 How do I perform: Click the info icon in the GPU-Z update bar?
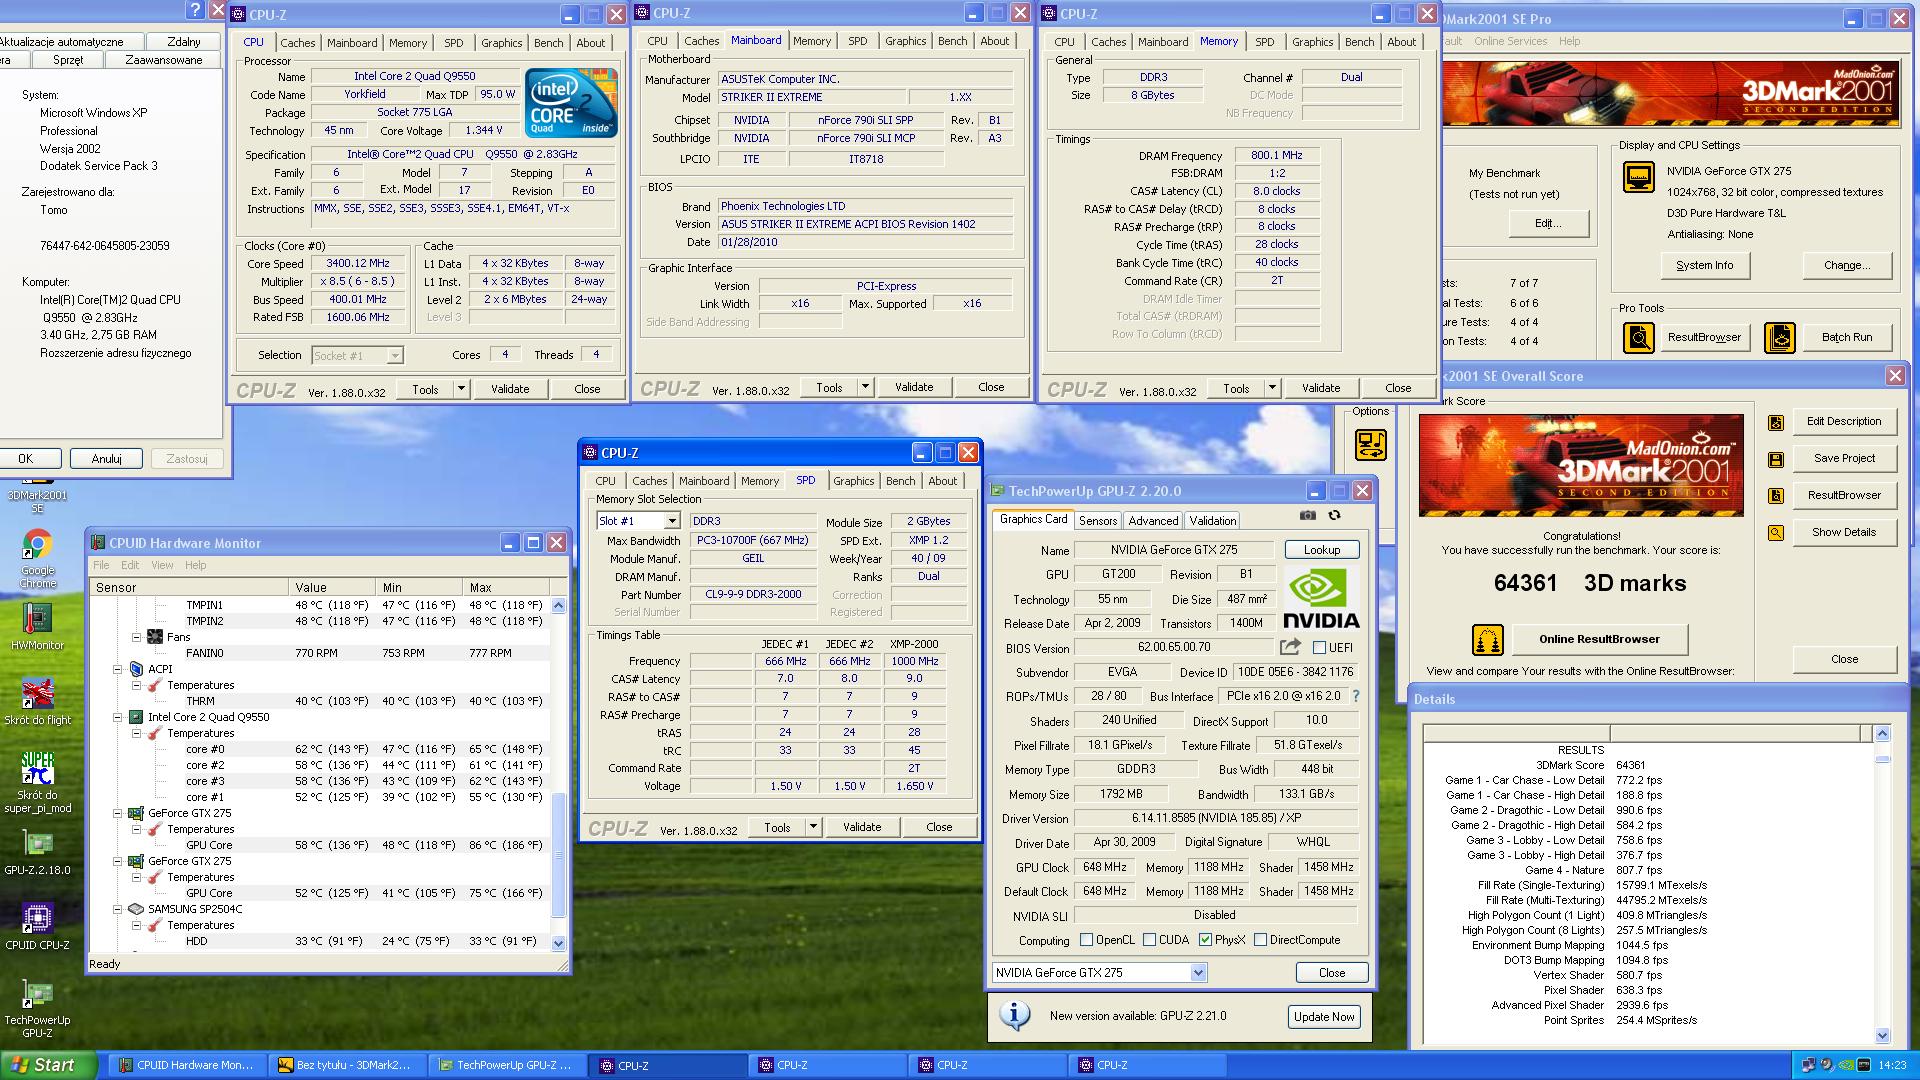tap(1014, 1016)
